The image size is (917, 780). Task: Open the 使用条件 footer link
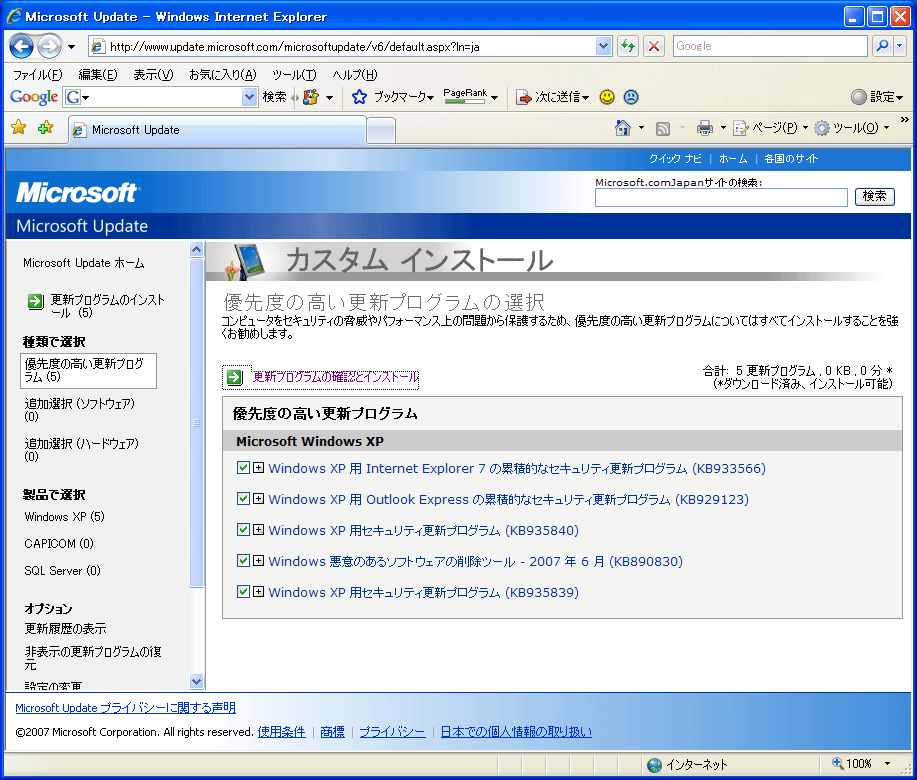point(282,732)
